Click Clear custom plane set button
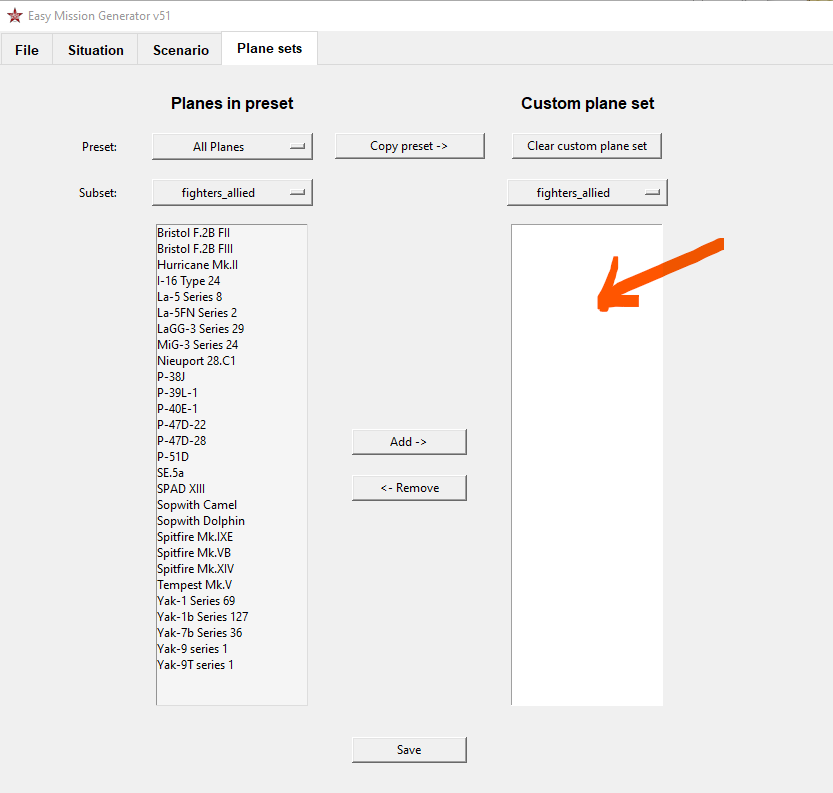The width and height of the screenshot is (833, 793). (x=586, y=146)
